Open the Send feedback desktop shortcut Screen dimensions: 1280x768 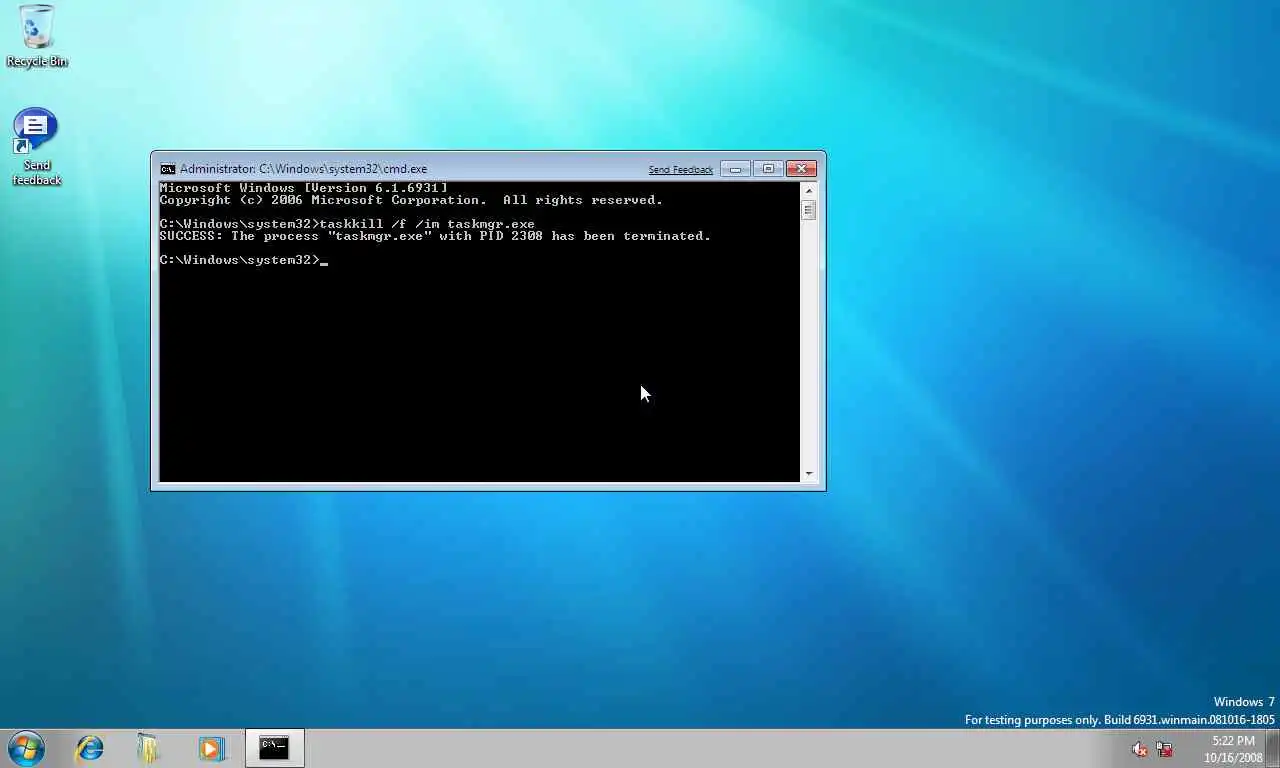tap(36, 147)
